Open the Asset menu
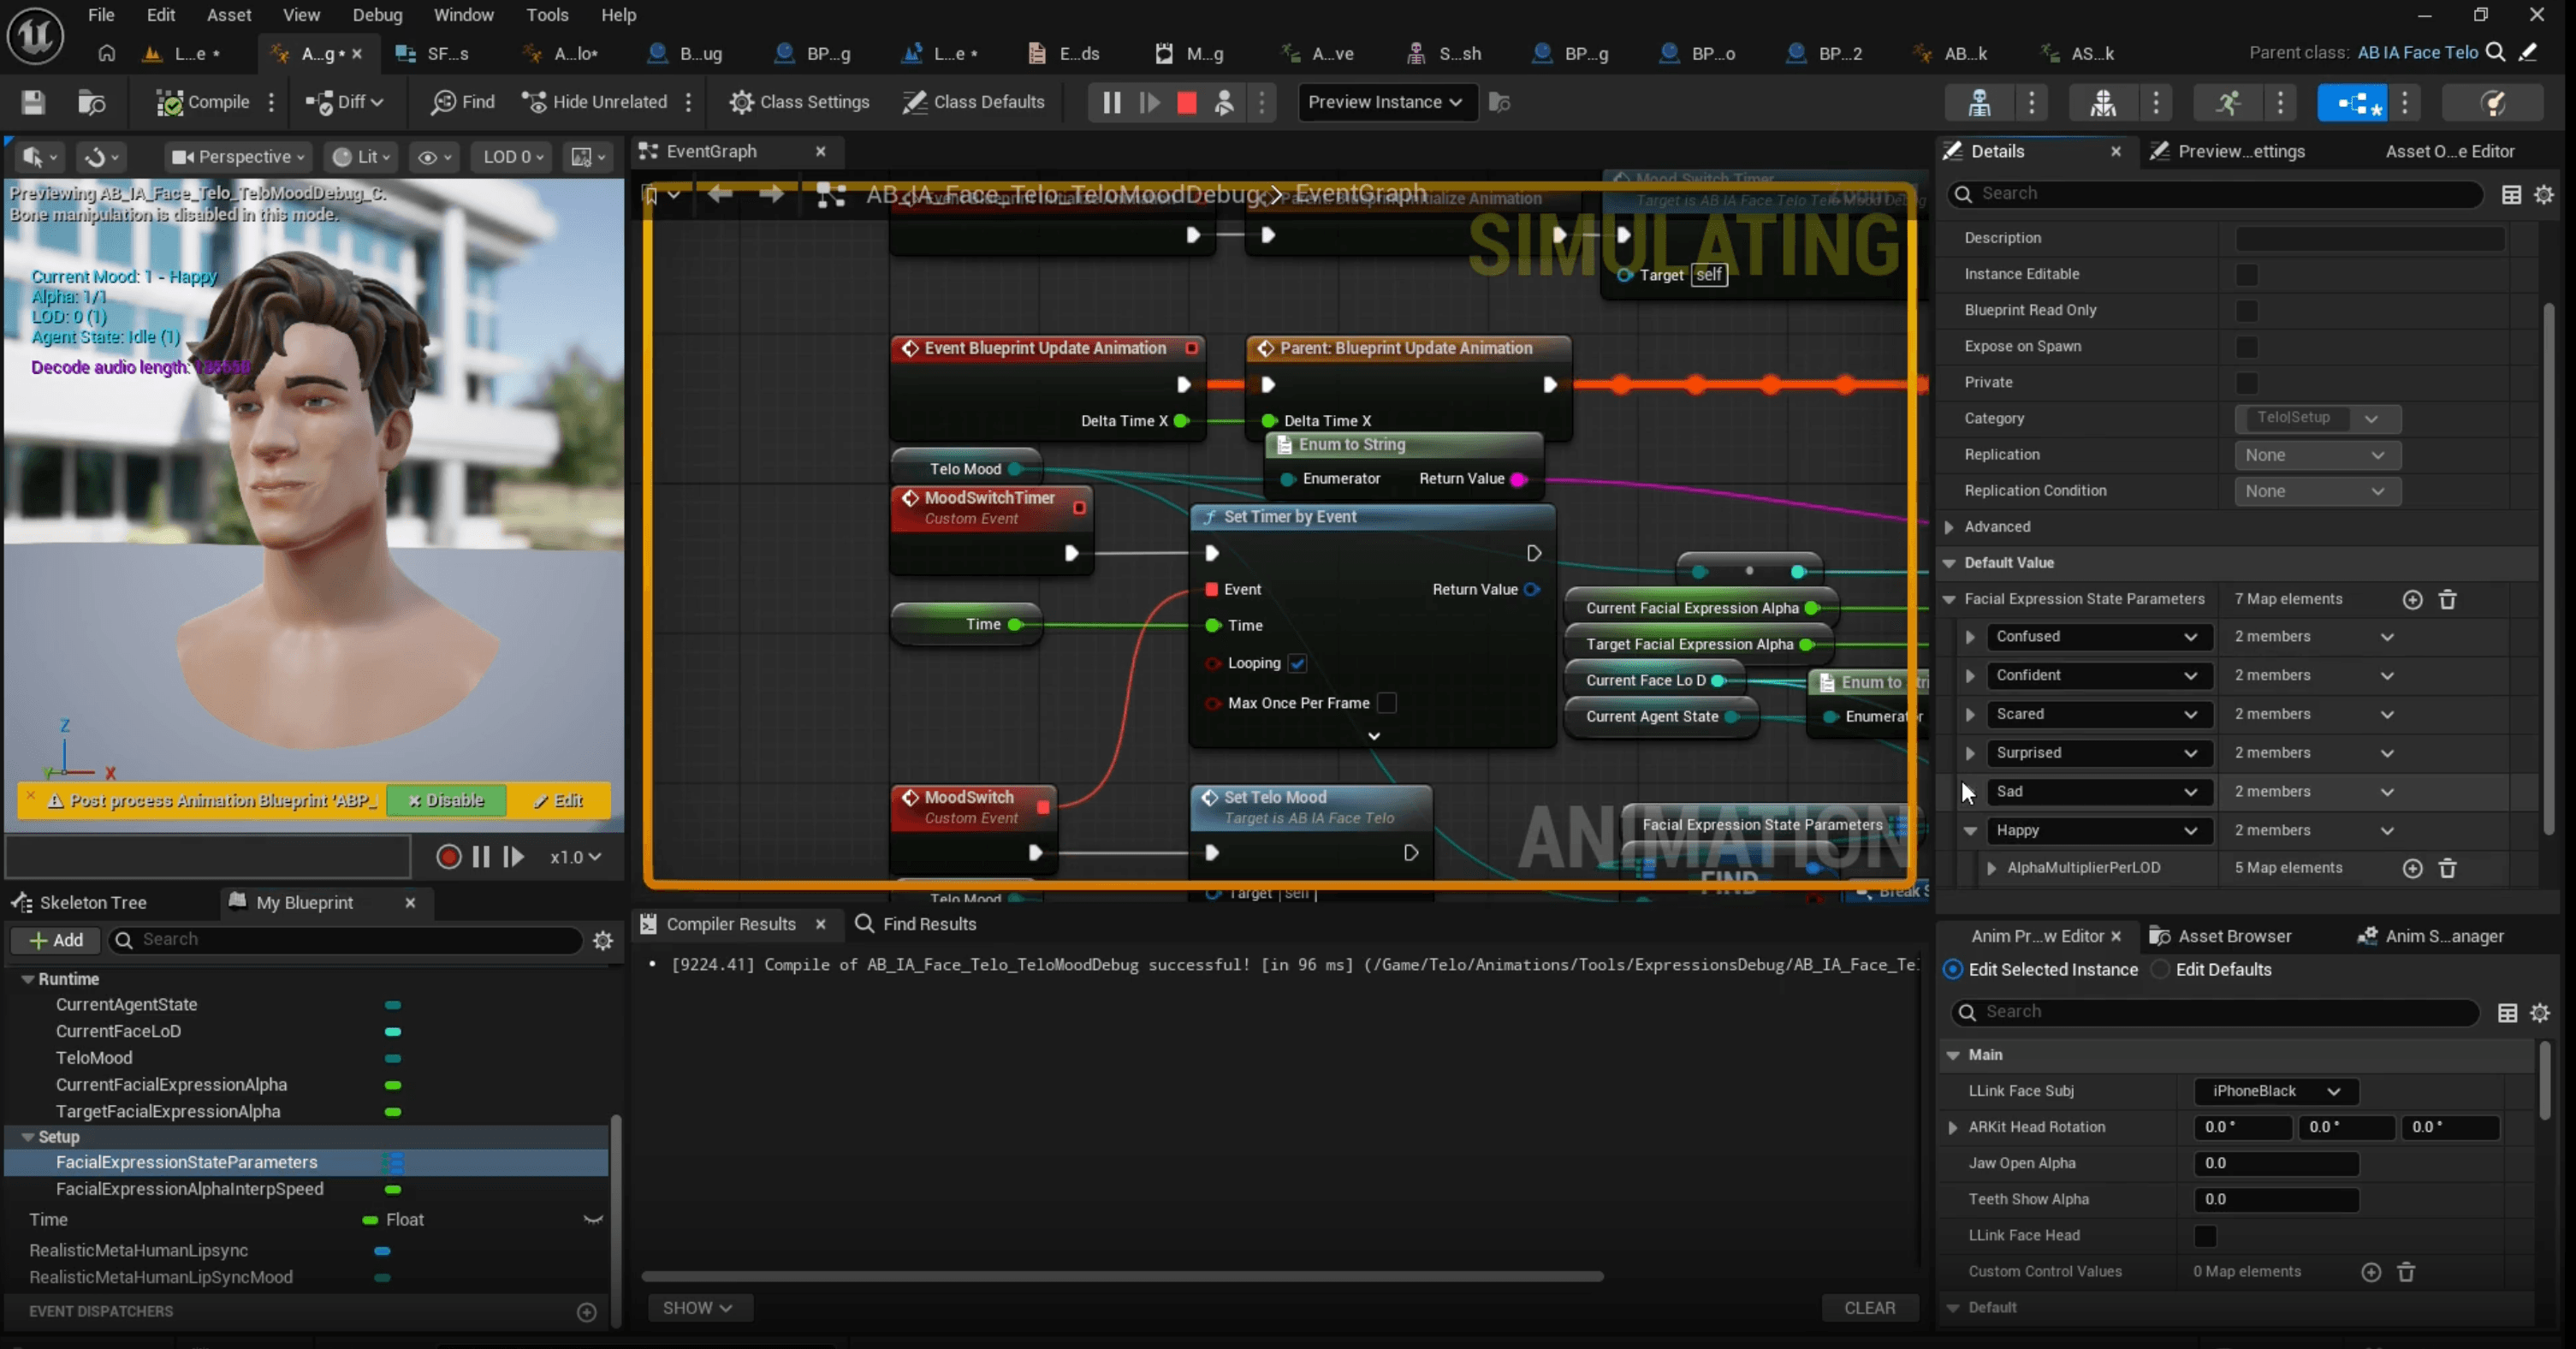 tap(229, 15)
